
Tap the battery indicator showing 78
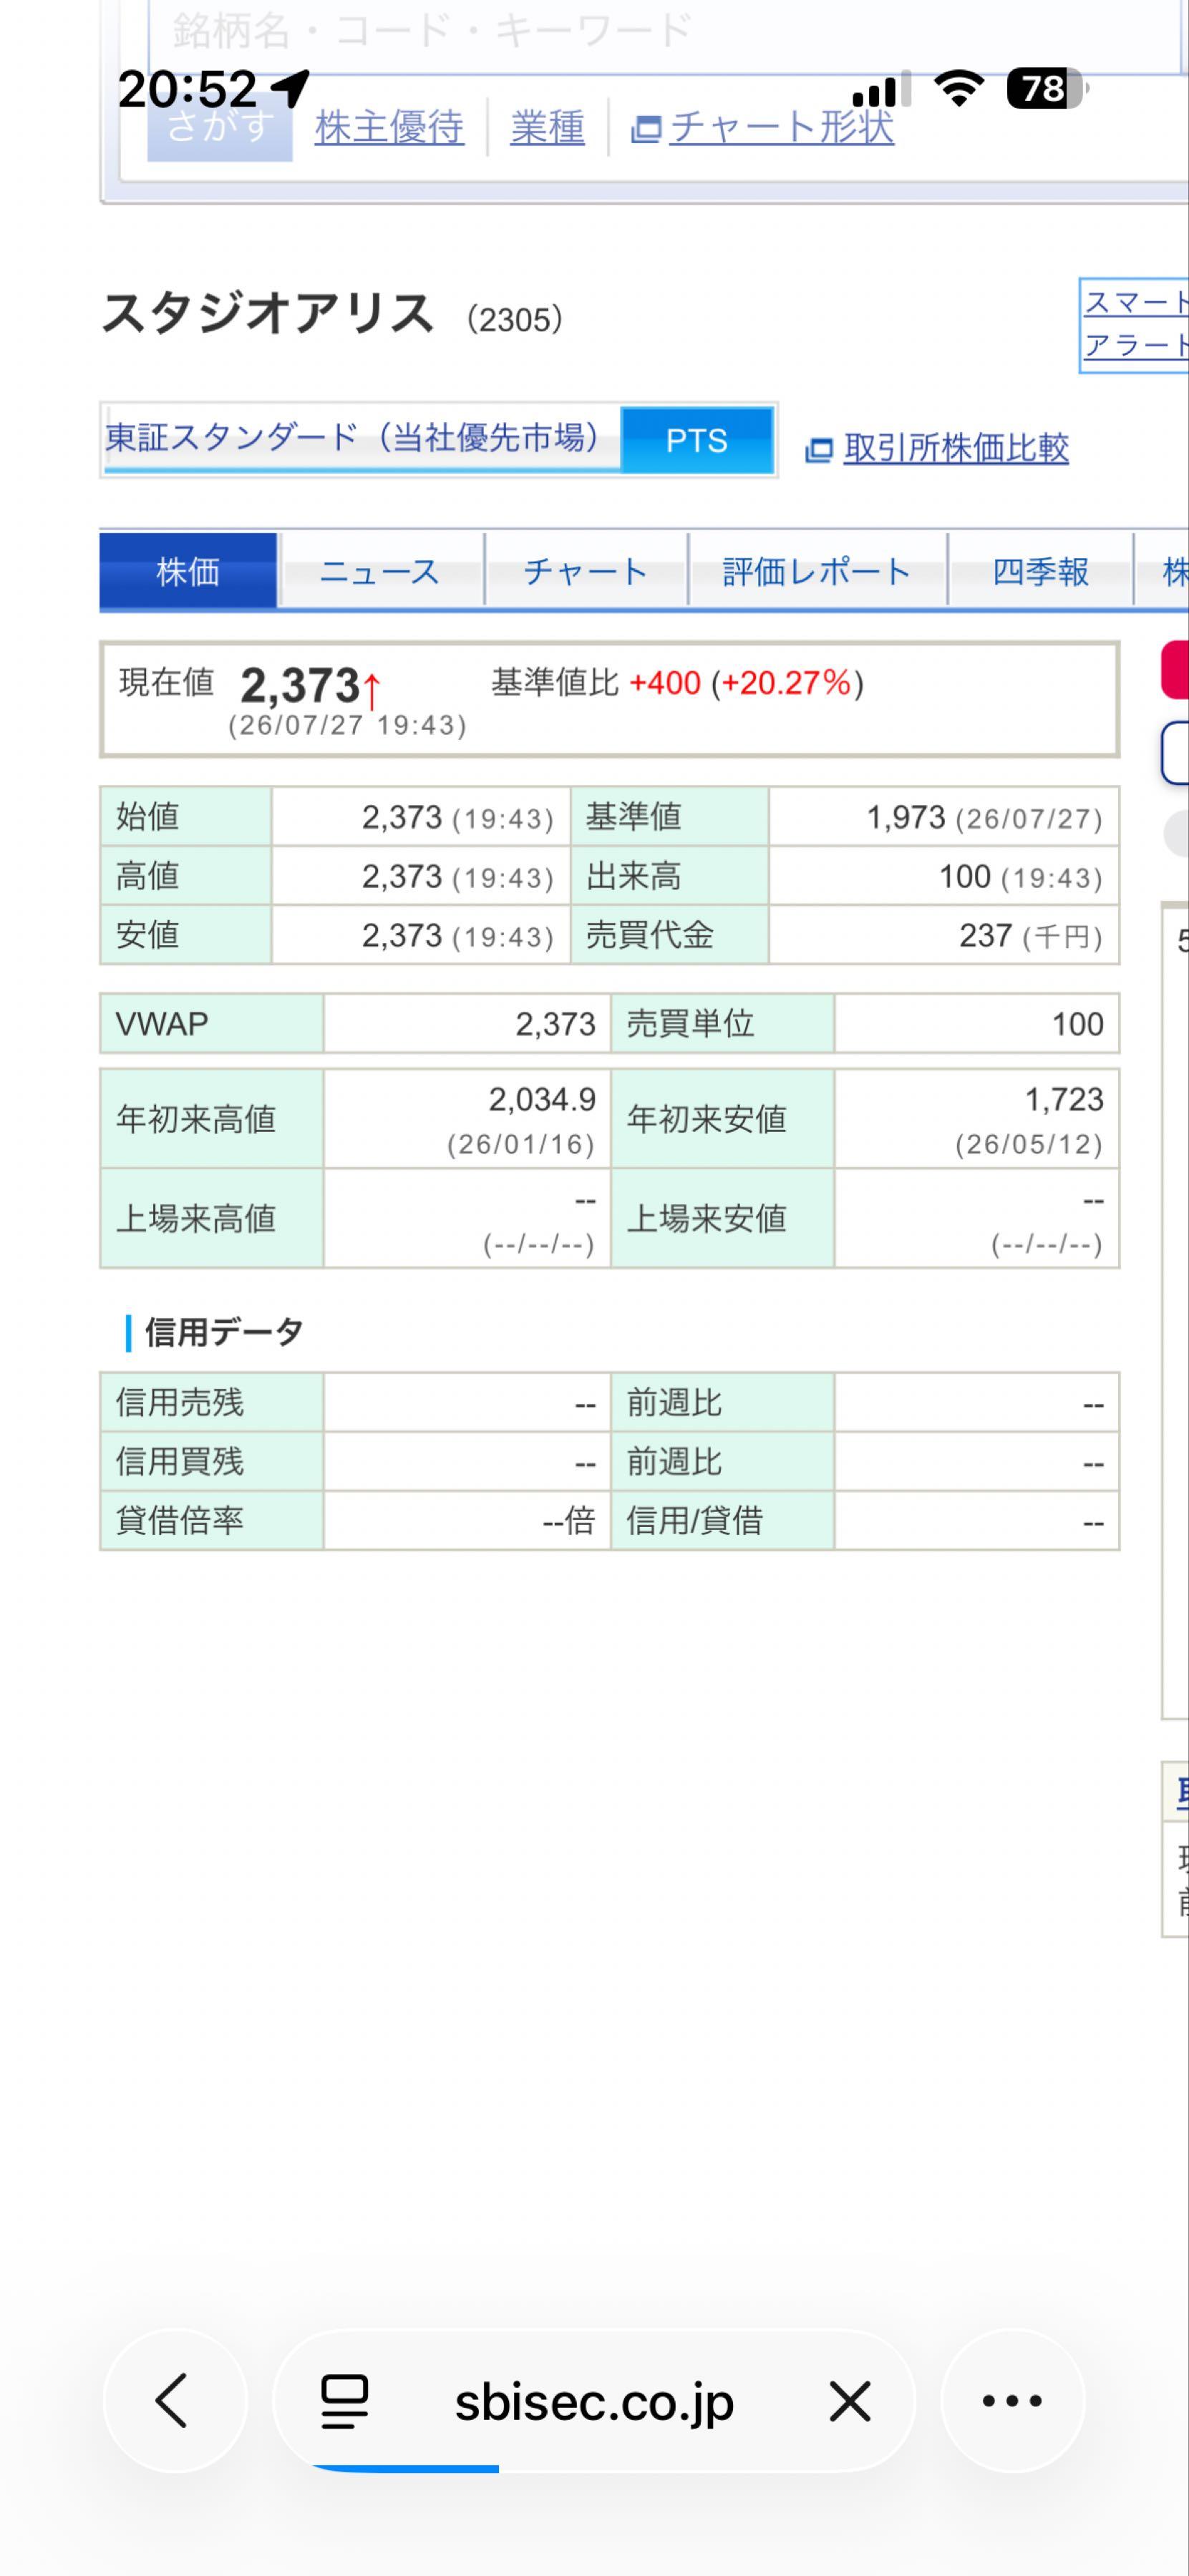(x=1047, y=89)
